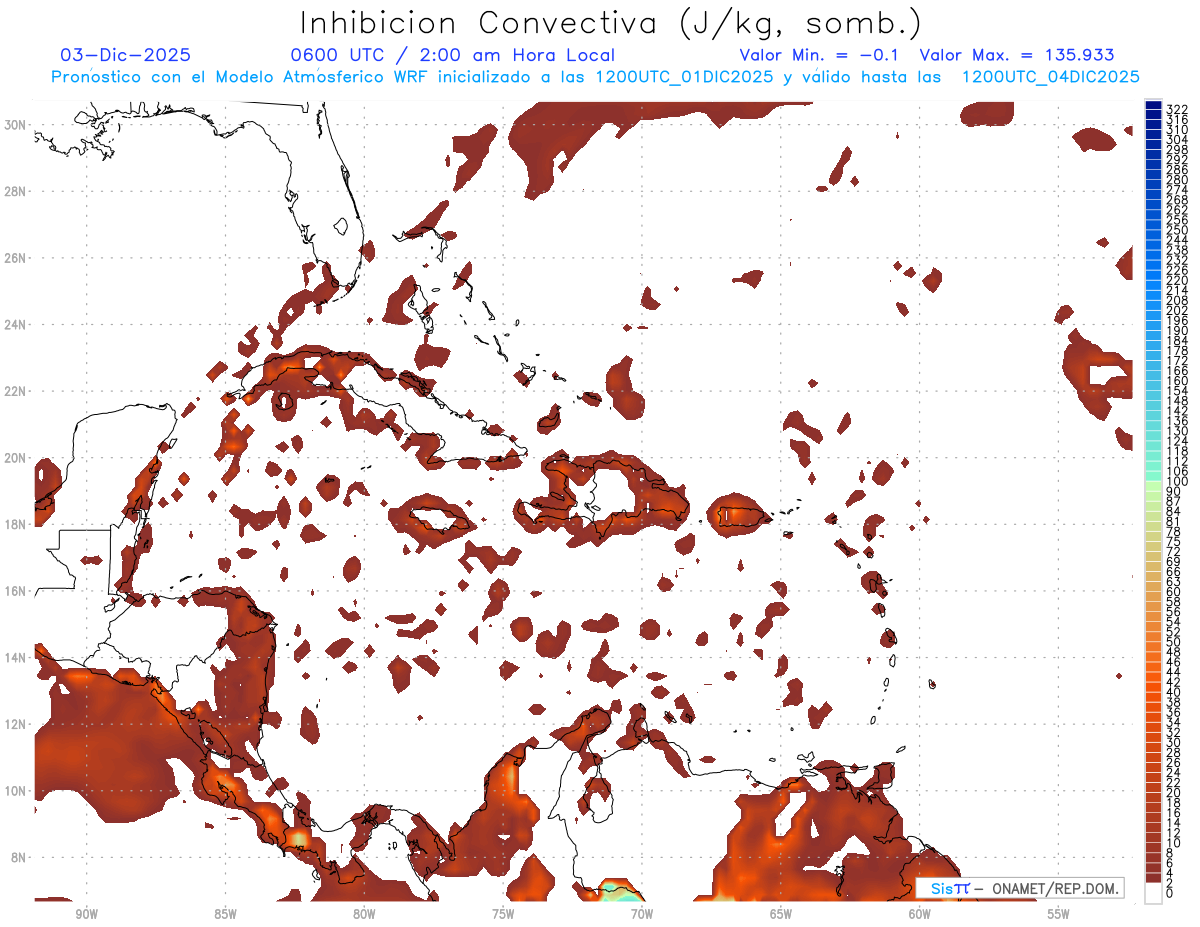
Task: Click the 18N latitude label
Action: [15, 524]
